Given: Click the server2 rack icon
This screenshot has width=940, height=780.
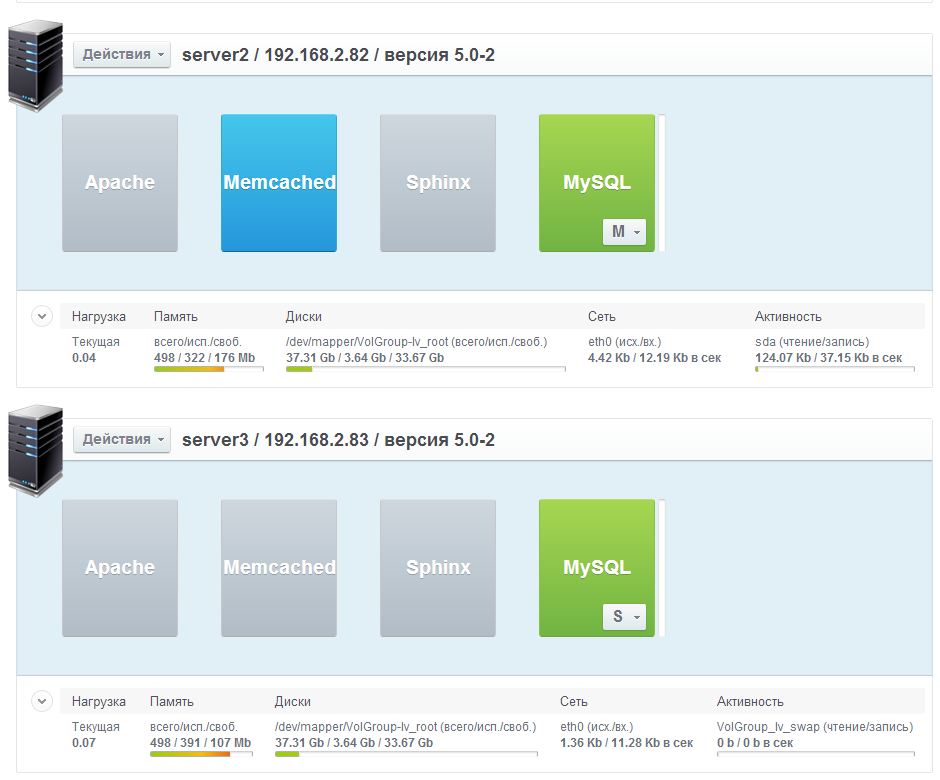Looking at the screenshot, I should [x=35, y=66].
